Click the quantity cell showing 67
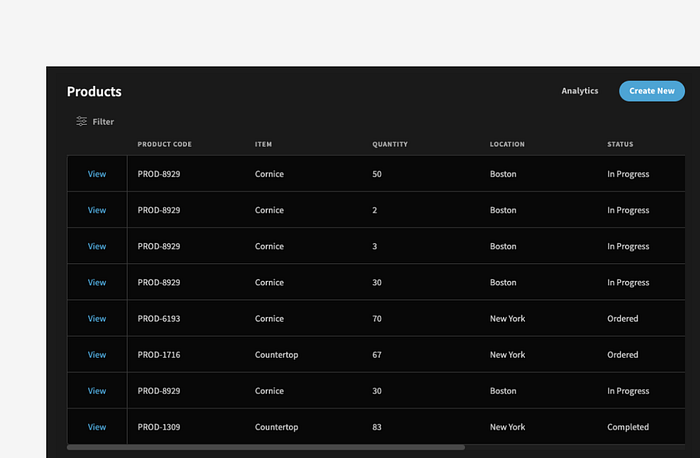Image resolution: width=700 pixels, height=458 pixels. coord(377,355)
